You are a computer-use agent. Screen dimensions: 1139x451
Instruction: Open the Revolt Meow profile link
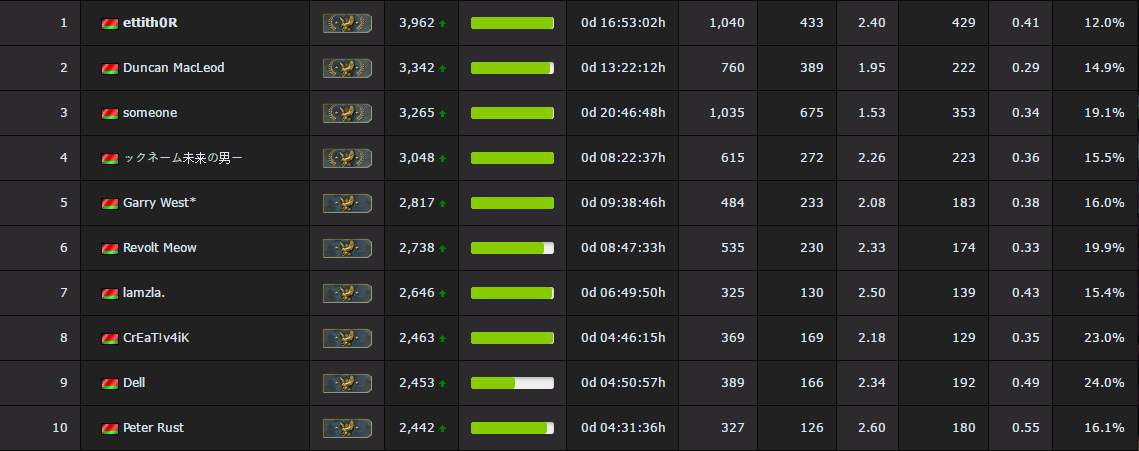(160, 248)
